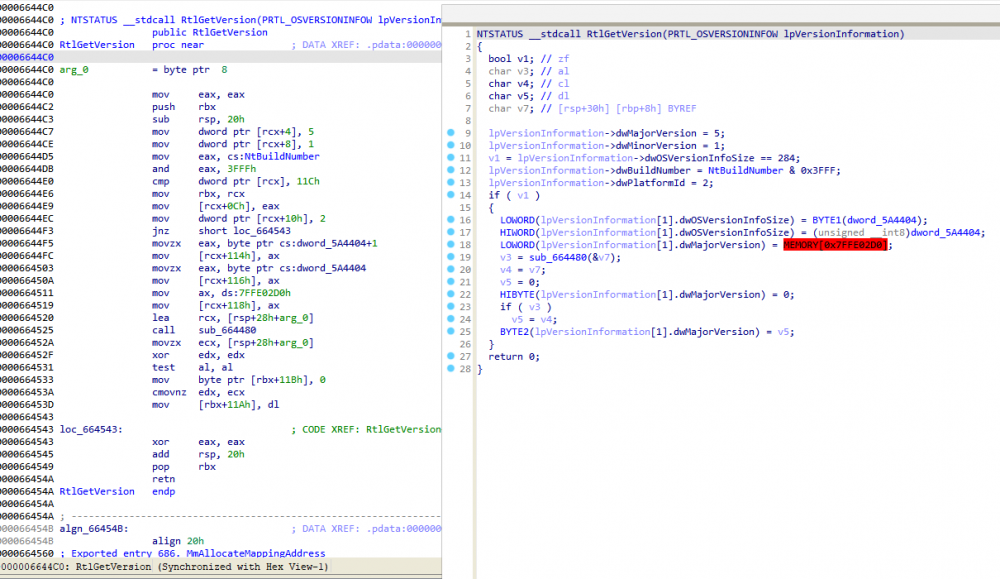Click the red highlighted MEMORY[0x7FFE02D0] expression
1000x579 pixels.
836,245
